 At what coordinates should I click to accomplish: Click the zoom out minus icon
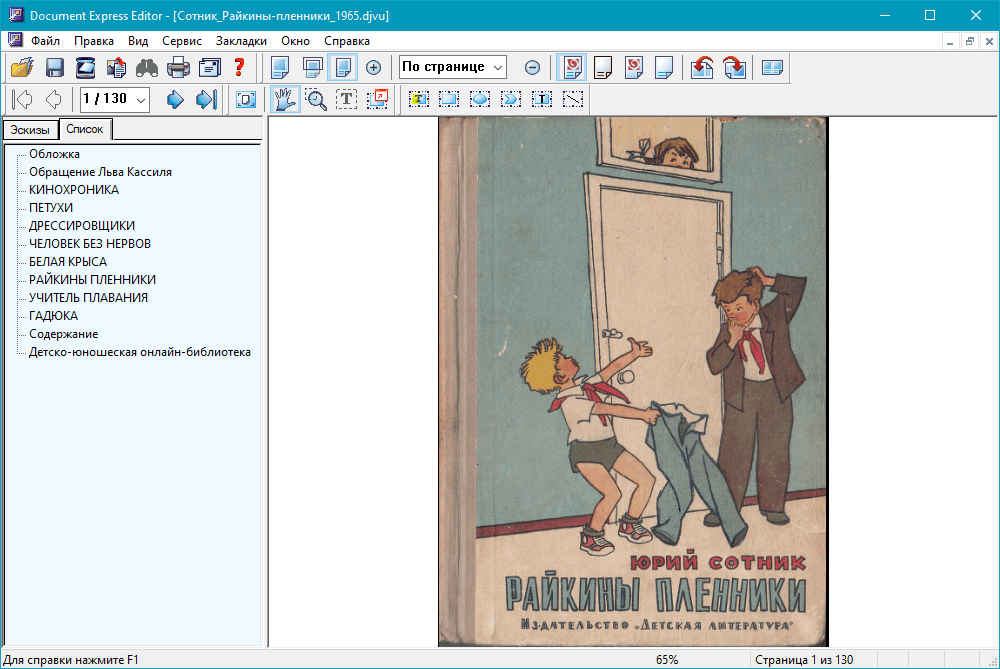click(532, 68)
